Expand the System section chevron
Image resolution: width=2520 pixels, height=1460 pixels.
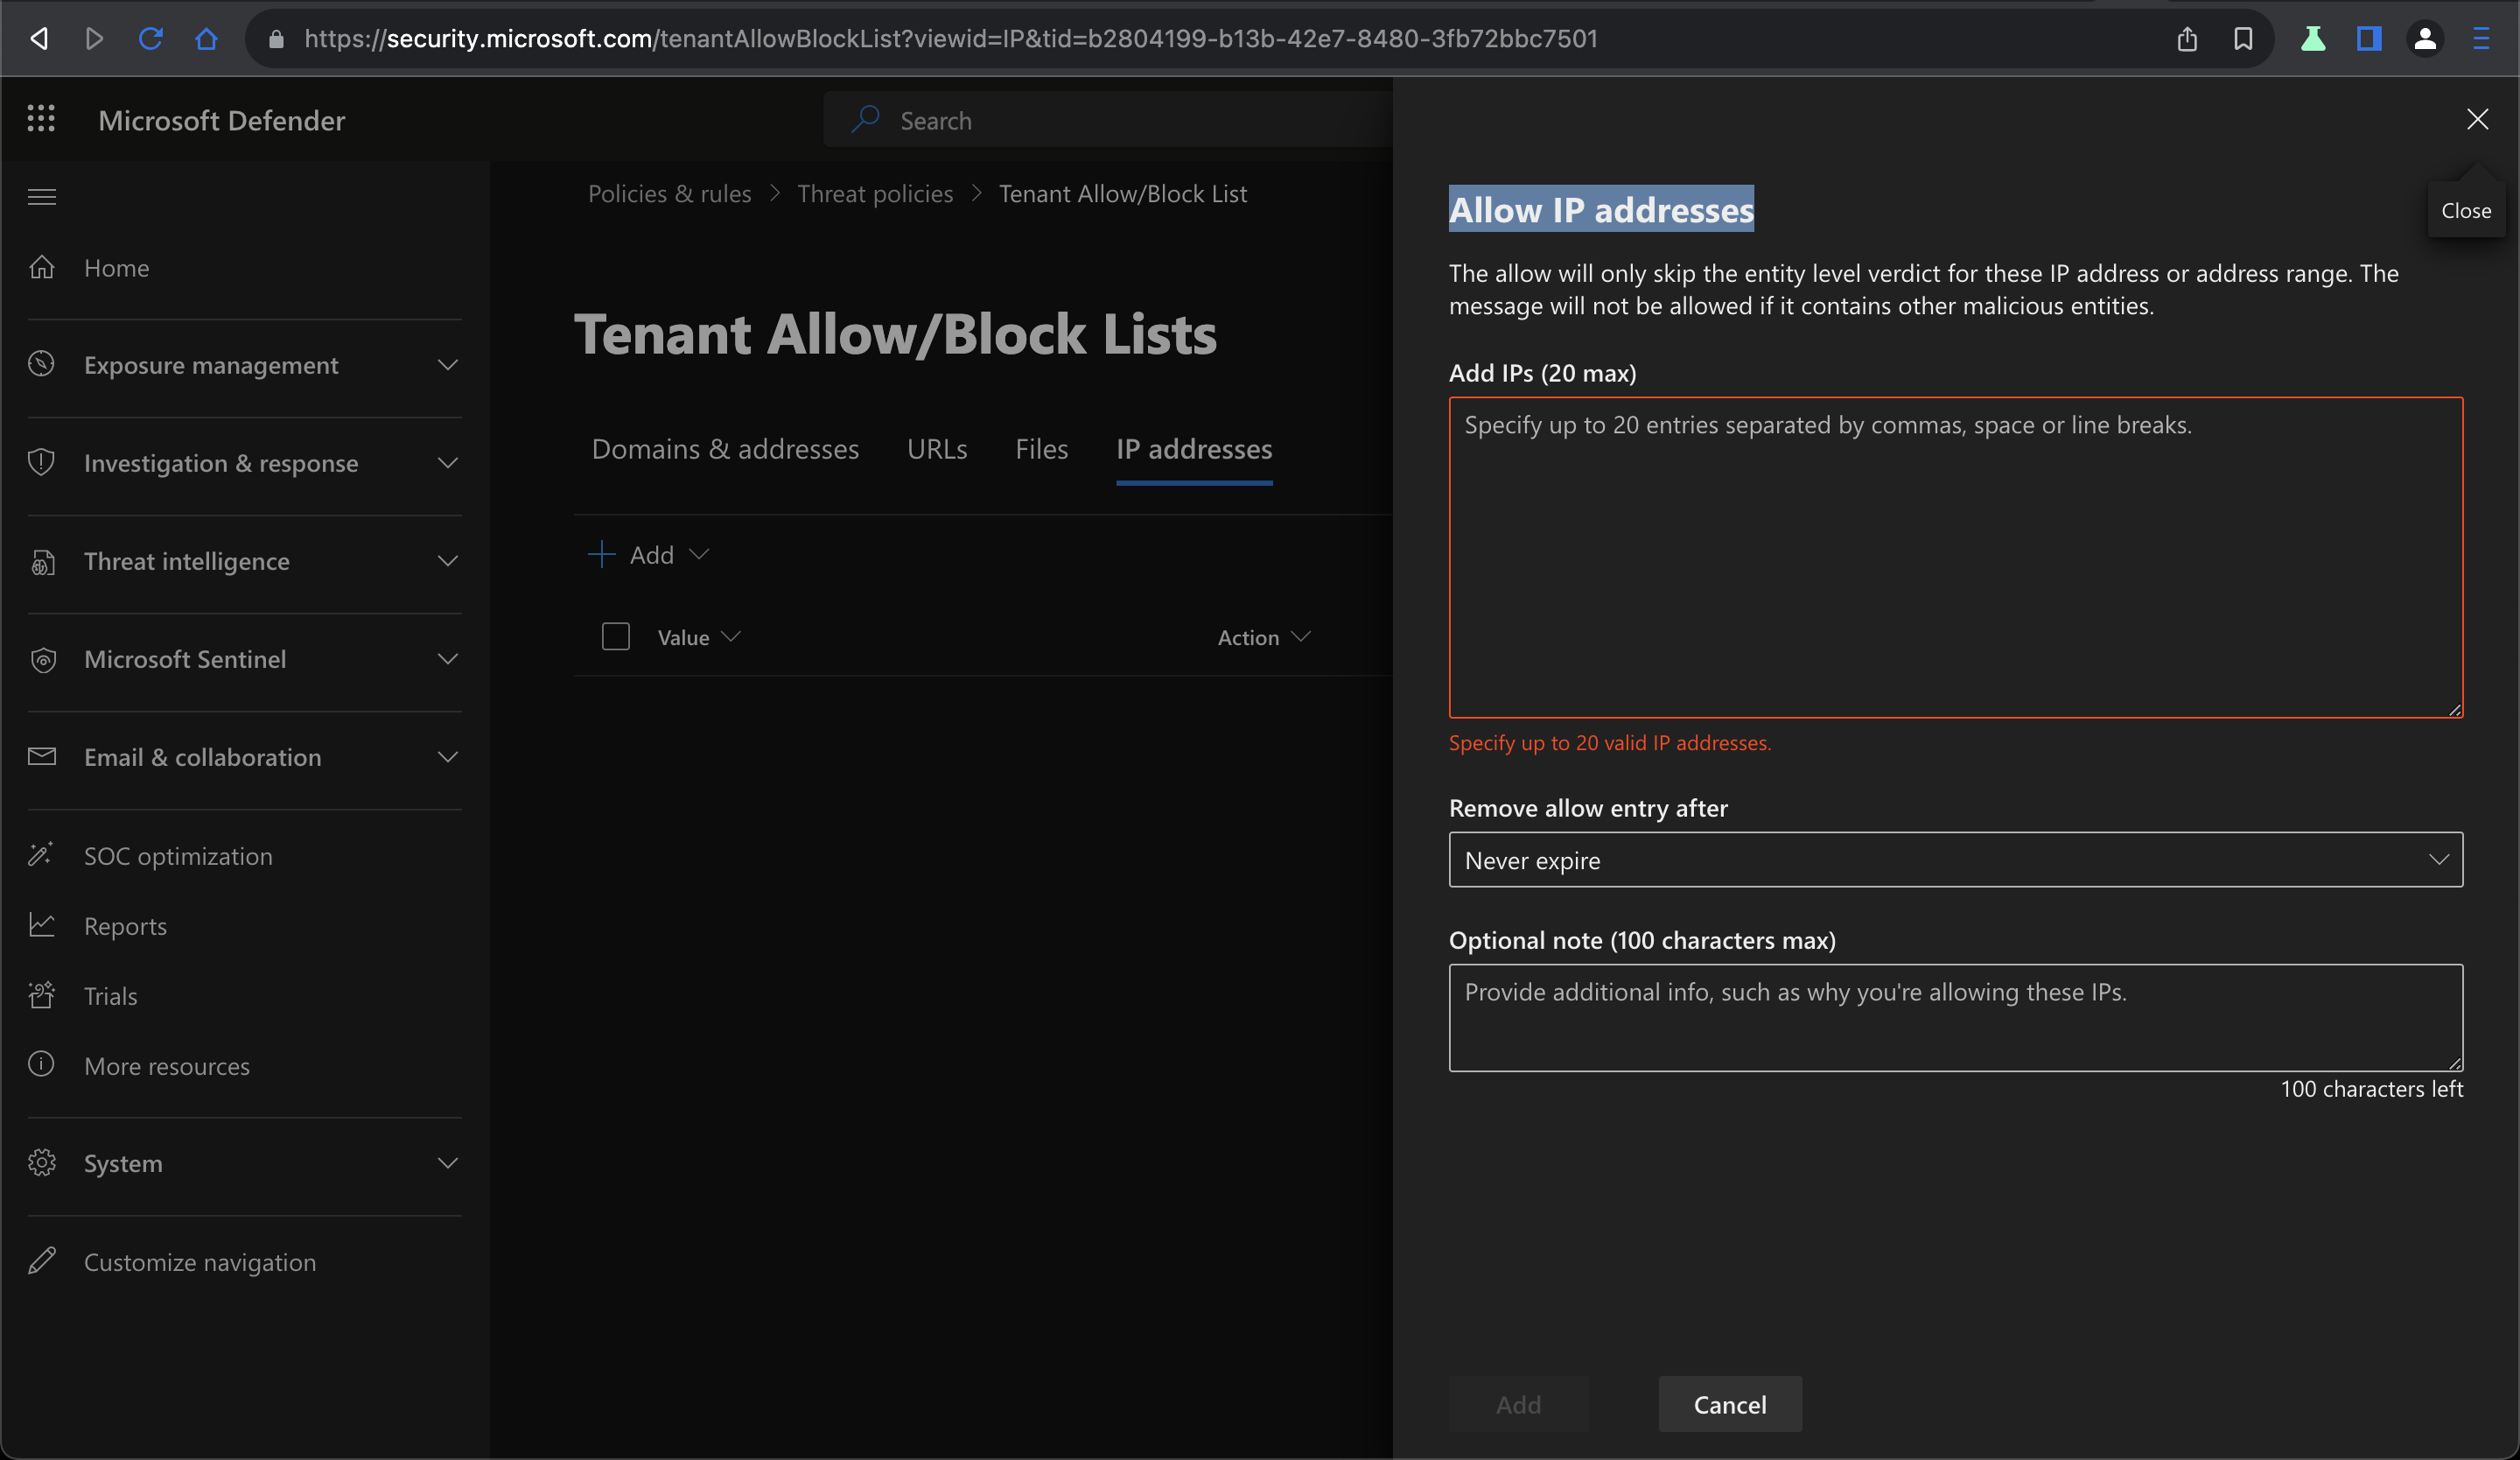point(448,1162)
